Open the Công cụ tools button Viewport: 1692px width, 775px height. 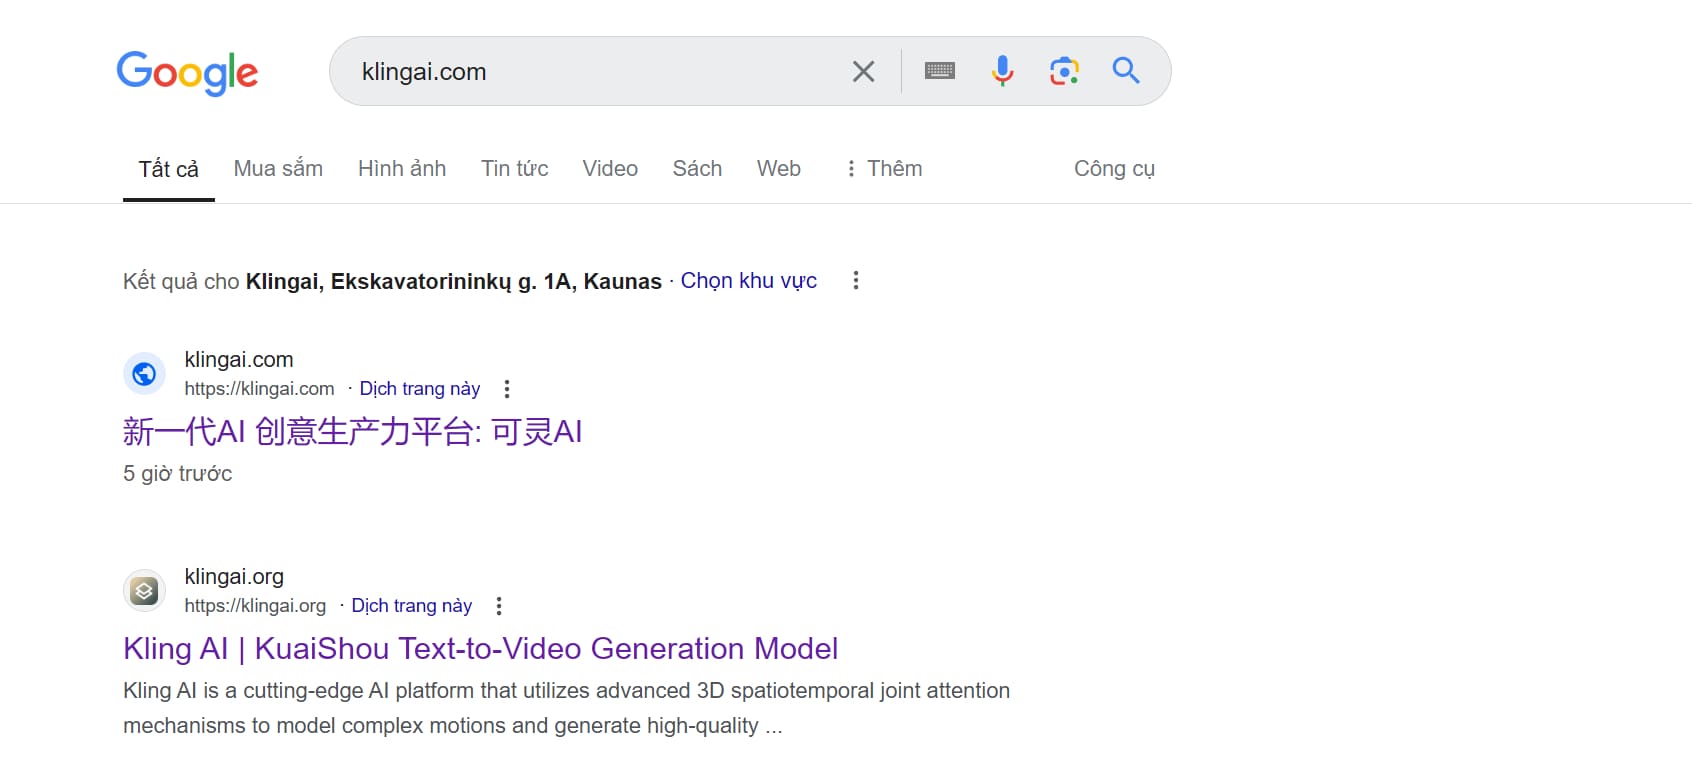1114,168
